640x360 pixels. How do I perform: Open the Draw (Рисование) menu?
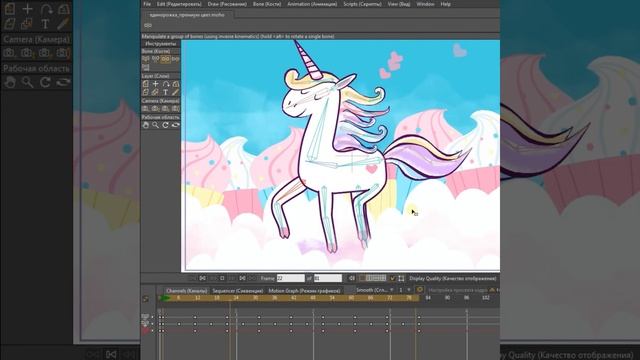[x=227, y=4]
